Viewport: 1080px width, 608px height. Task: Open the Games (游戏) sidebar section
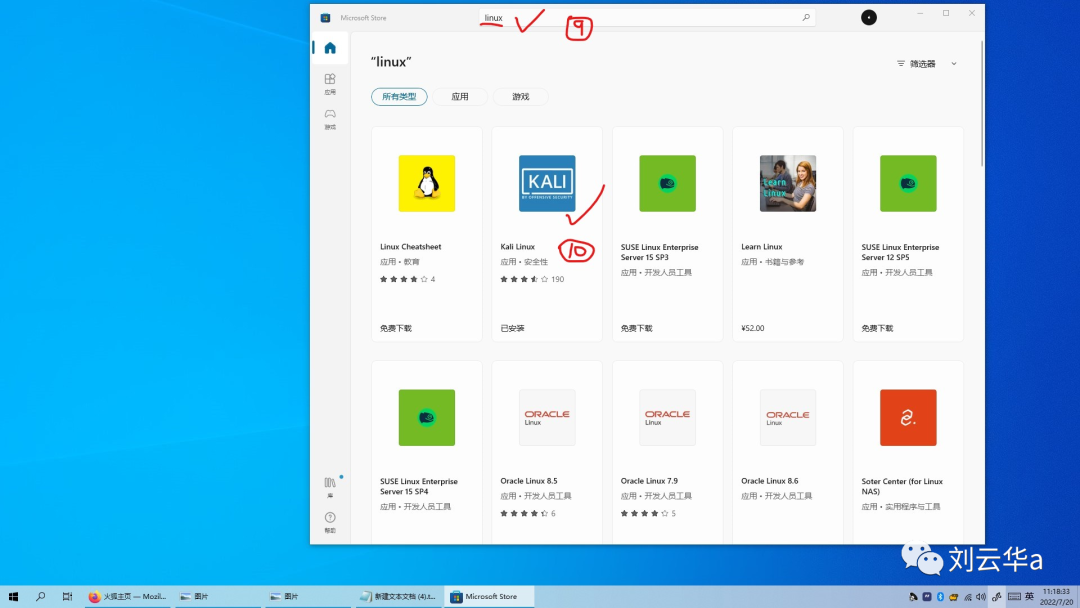point(330,118)
